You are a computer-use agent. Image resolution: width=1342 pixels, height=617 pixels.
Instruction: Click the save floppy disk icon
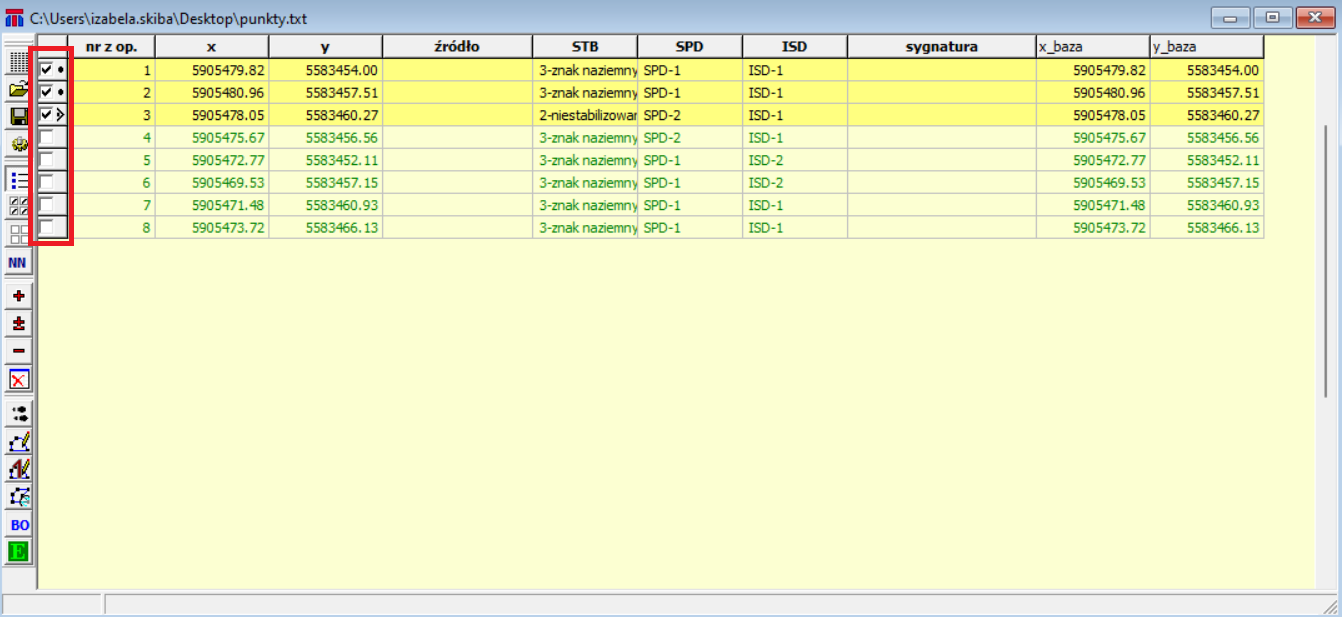(18, 117)
